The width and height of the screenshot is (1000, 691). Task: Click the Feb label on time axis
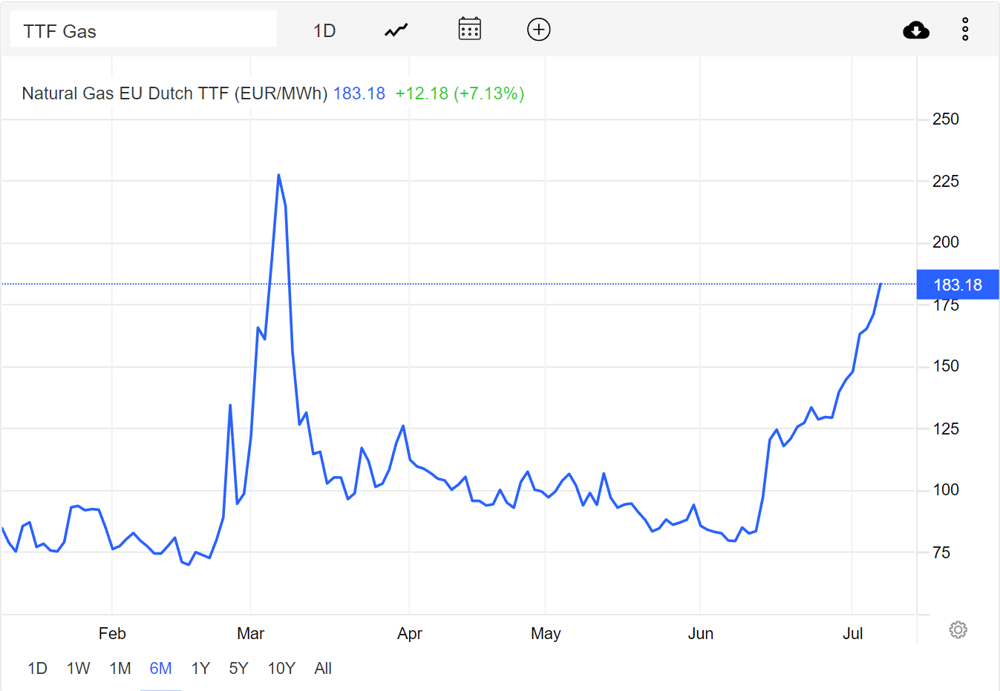112,634
